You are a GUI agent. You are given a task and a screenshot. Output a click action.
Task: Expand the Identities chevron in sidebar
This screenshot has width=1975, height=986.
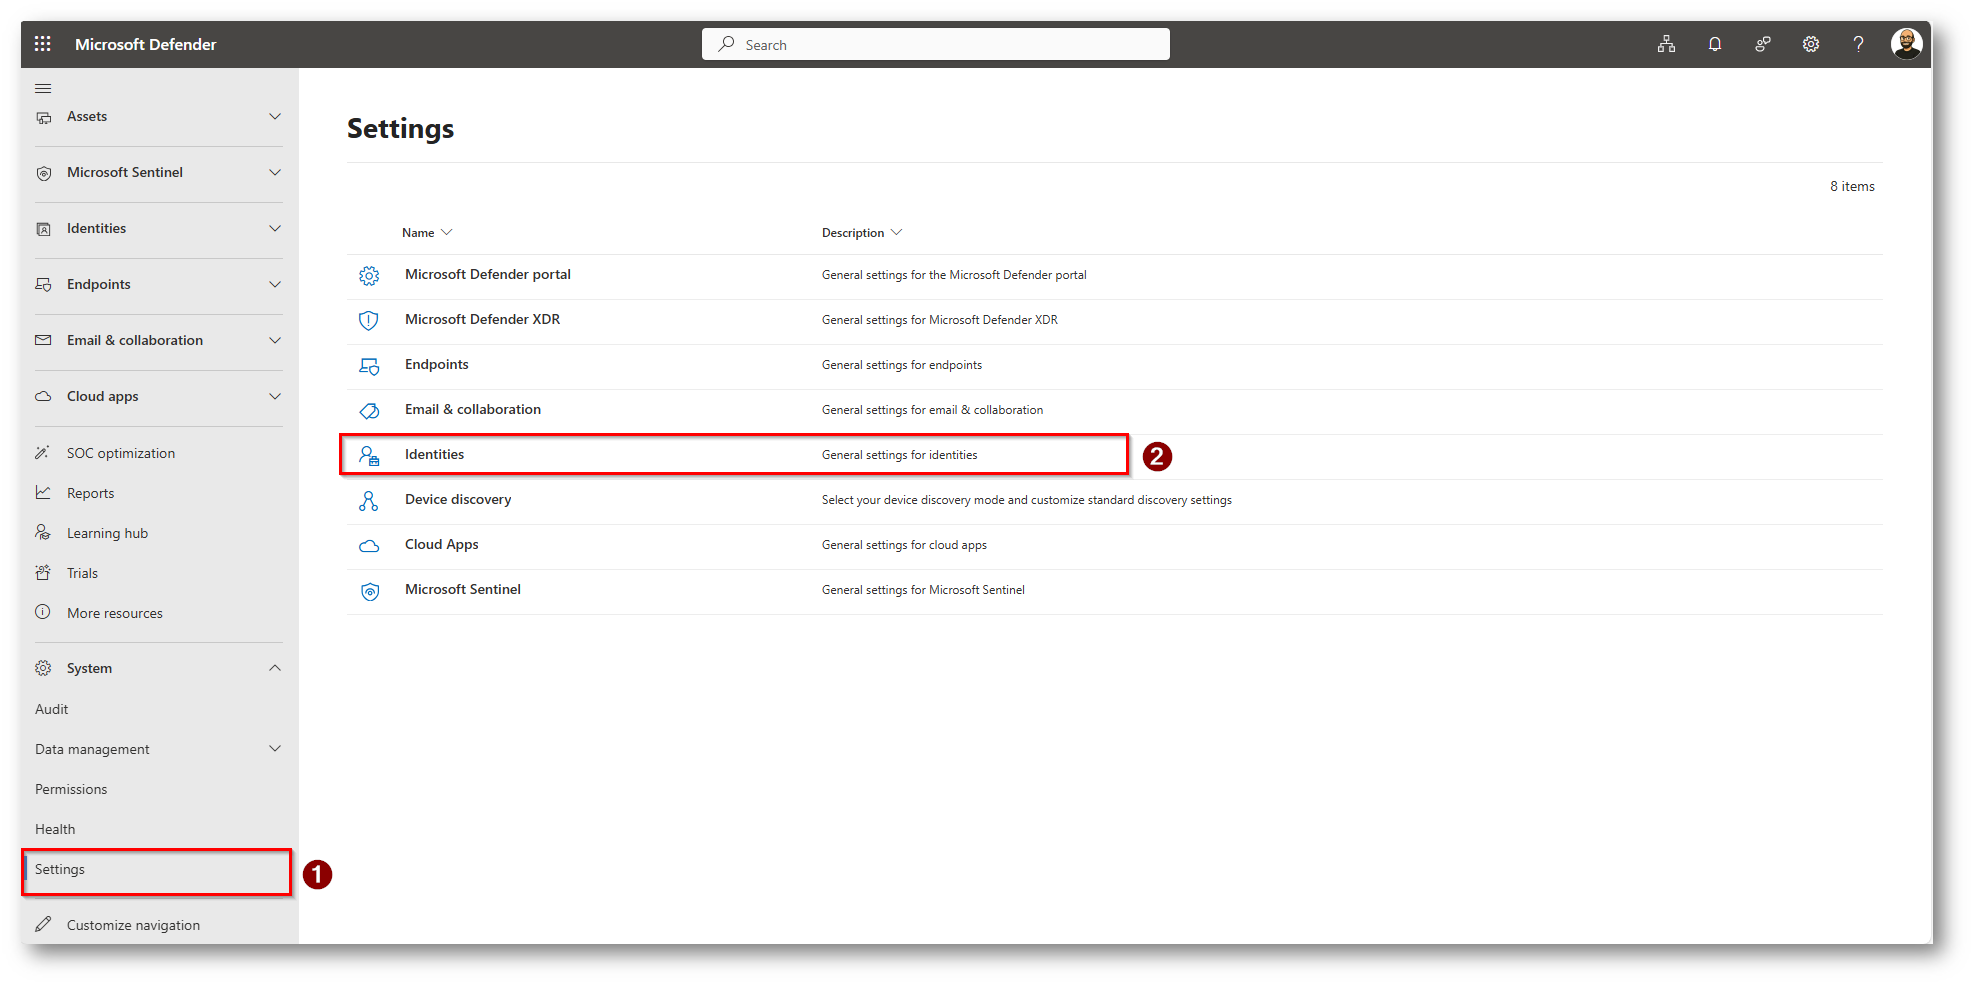275,228
